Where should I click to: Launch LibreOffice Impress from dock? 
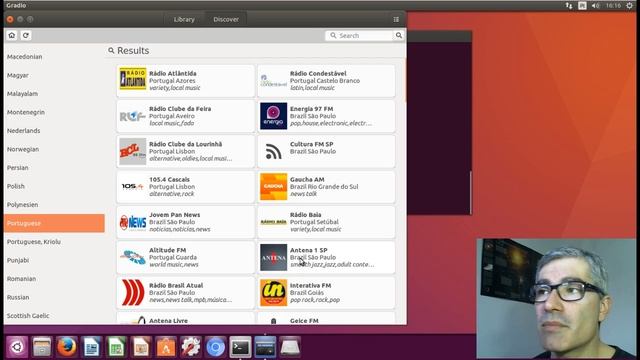[141, 347]
